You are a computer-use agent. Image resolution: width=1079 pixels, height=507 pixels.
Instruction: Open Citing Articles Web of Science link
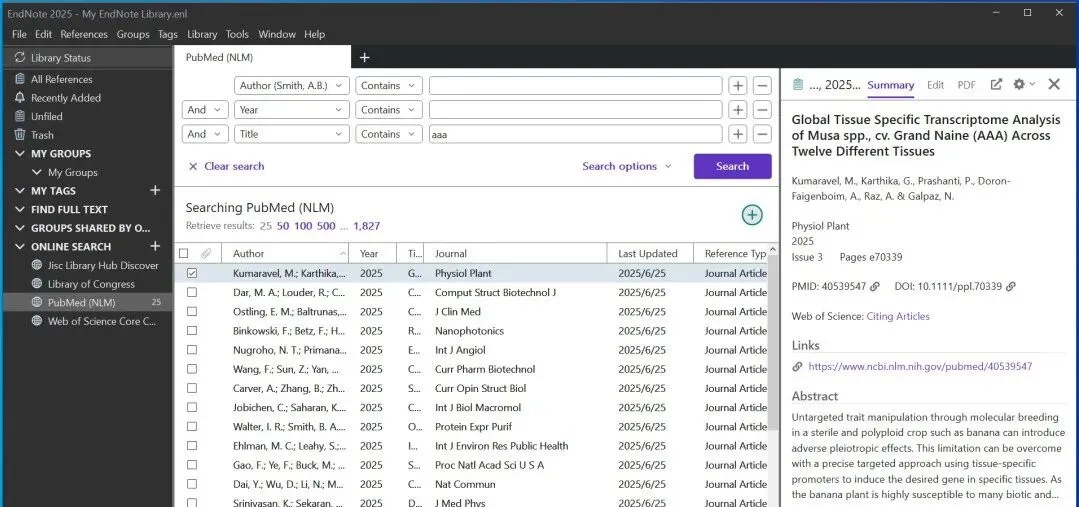click(x=897, y=316)
